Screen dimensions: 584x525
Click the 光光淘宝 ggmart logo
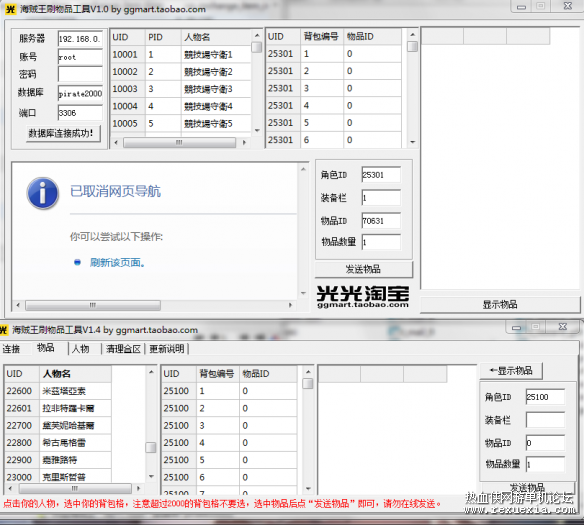[x=363, y=297]
